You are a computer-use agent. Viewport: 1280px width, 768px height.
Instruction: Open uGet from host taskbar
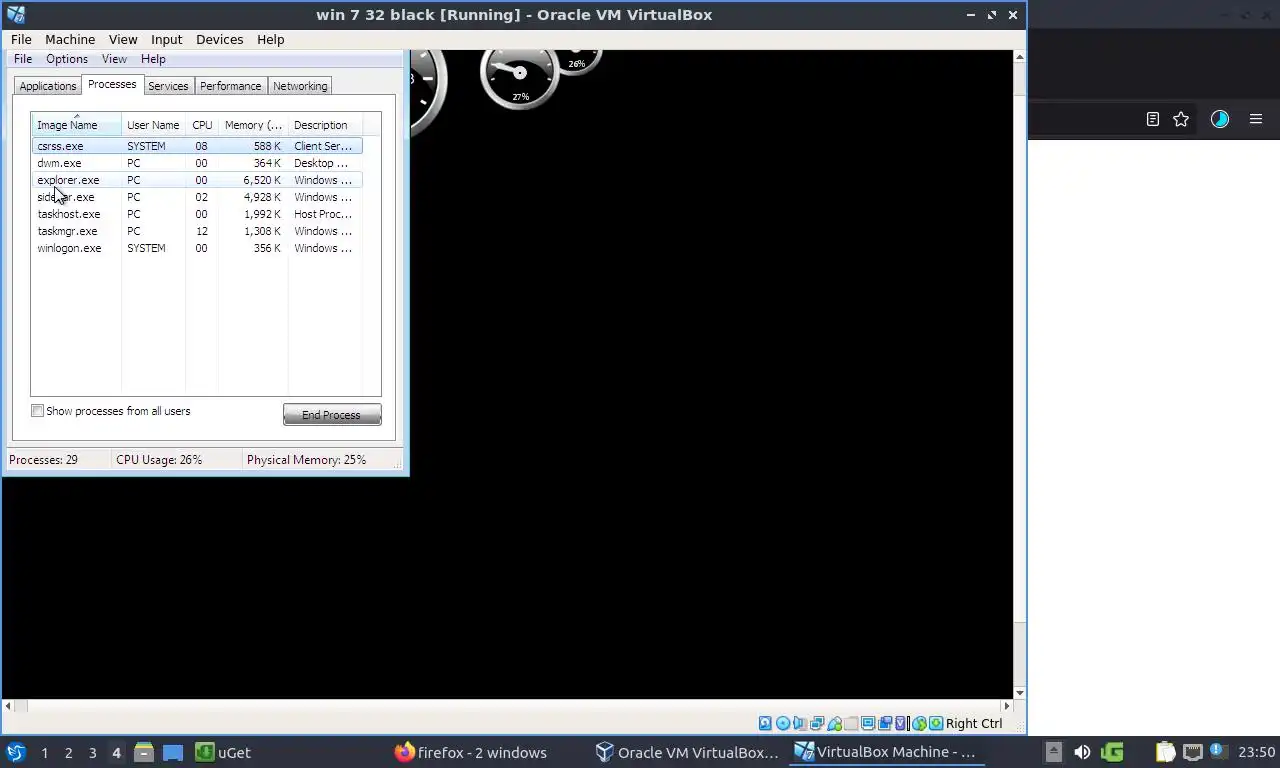(x=223, y=752)
